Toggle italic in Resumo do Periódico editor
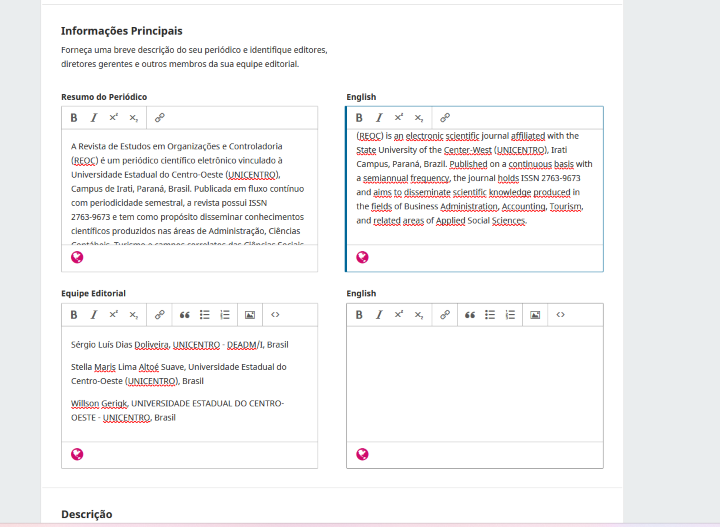 pos(94,118)
